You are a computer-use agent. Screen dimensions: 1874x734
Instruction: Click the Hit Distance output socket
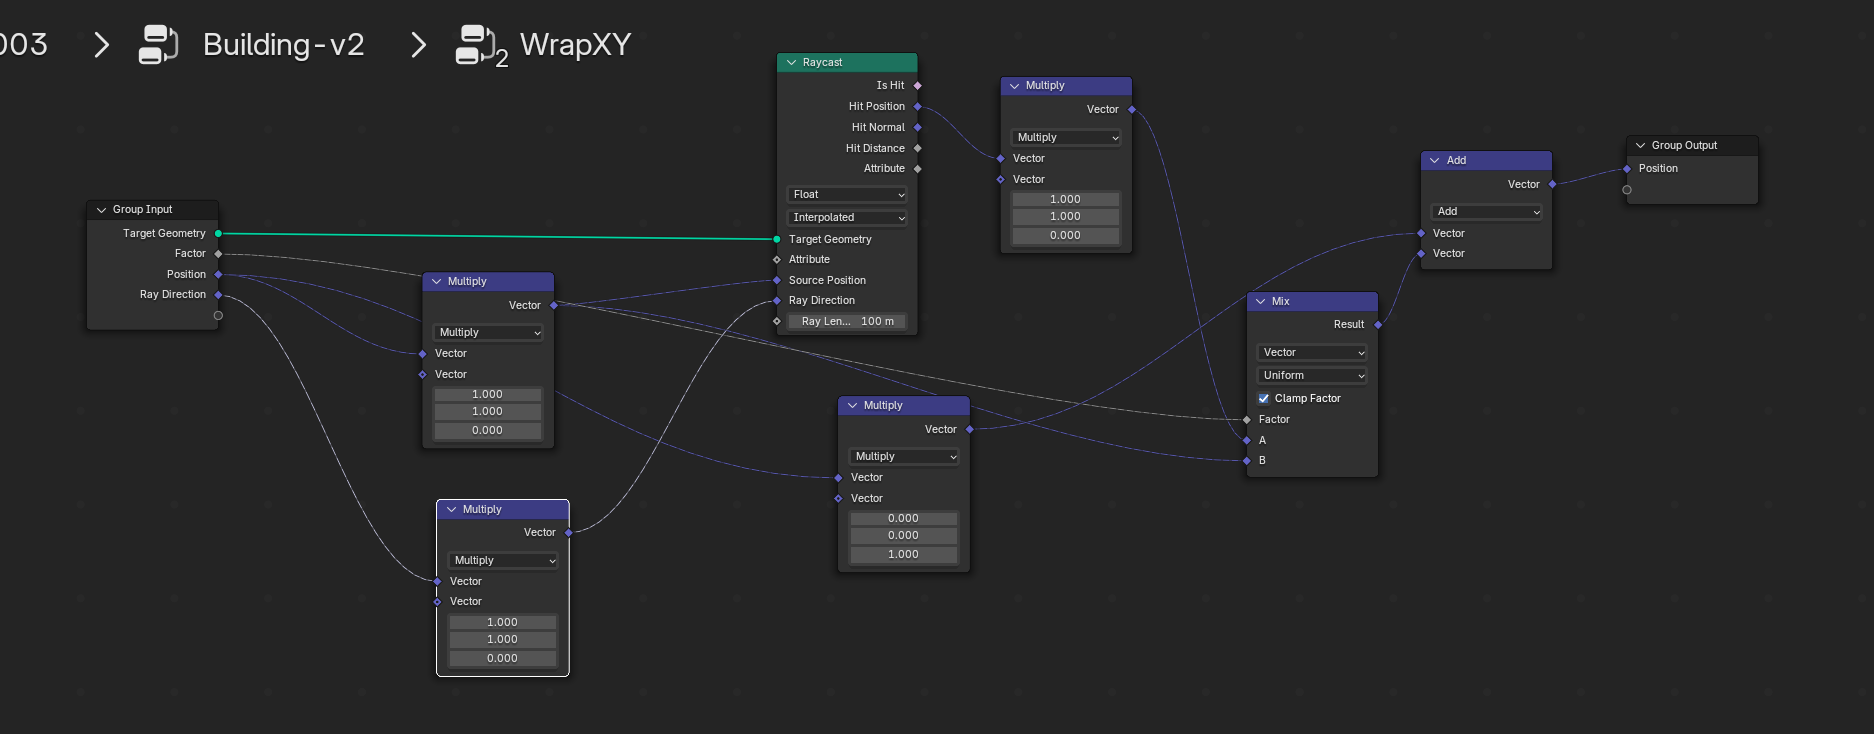(918, 149)
